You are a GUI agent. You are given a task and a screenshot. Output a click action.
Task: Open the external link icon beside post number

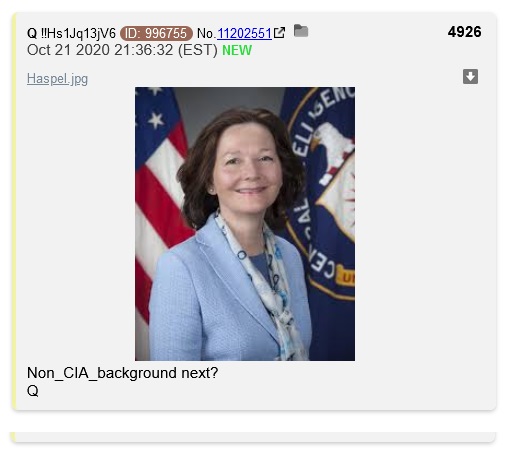click(x=279, y=33)
